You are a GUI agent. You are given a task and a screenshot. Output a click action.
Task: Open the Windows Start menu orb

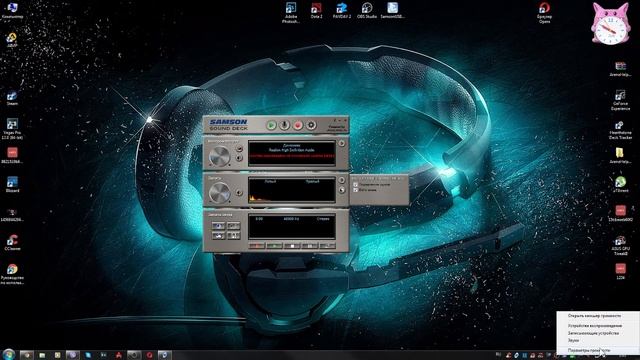click(8, 354)
